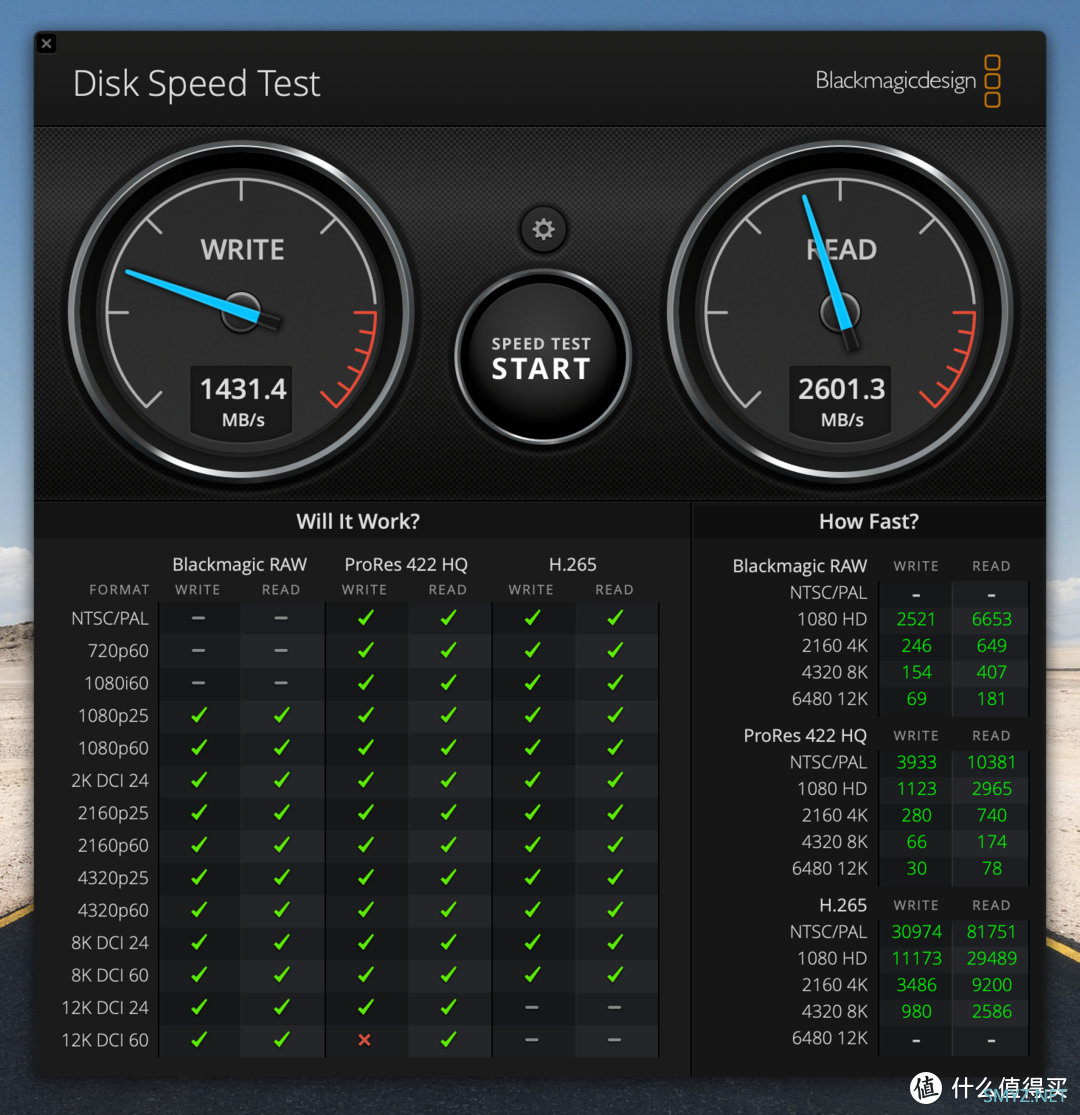Click ProRes 422 HQ NTSC/PAL write value 3933

point(916,762)
